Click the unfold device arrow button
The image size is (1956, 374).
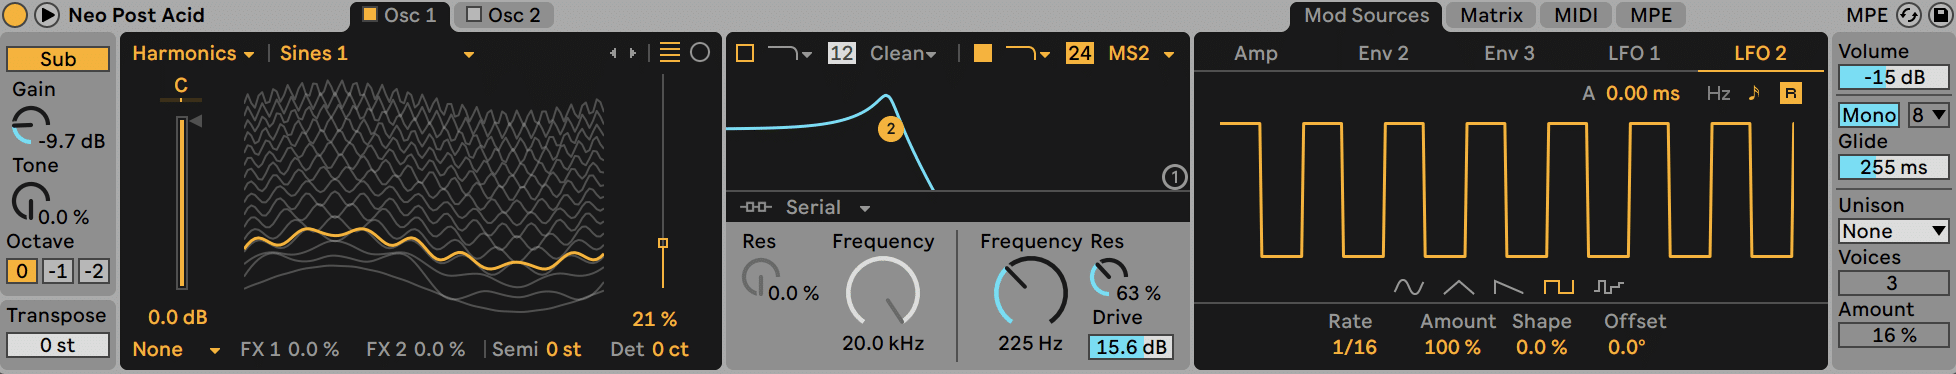click(x=47, y=15)
